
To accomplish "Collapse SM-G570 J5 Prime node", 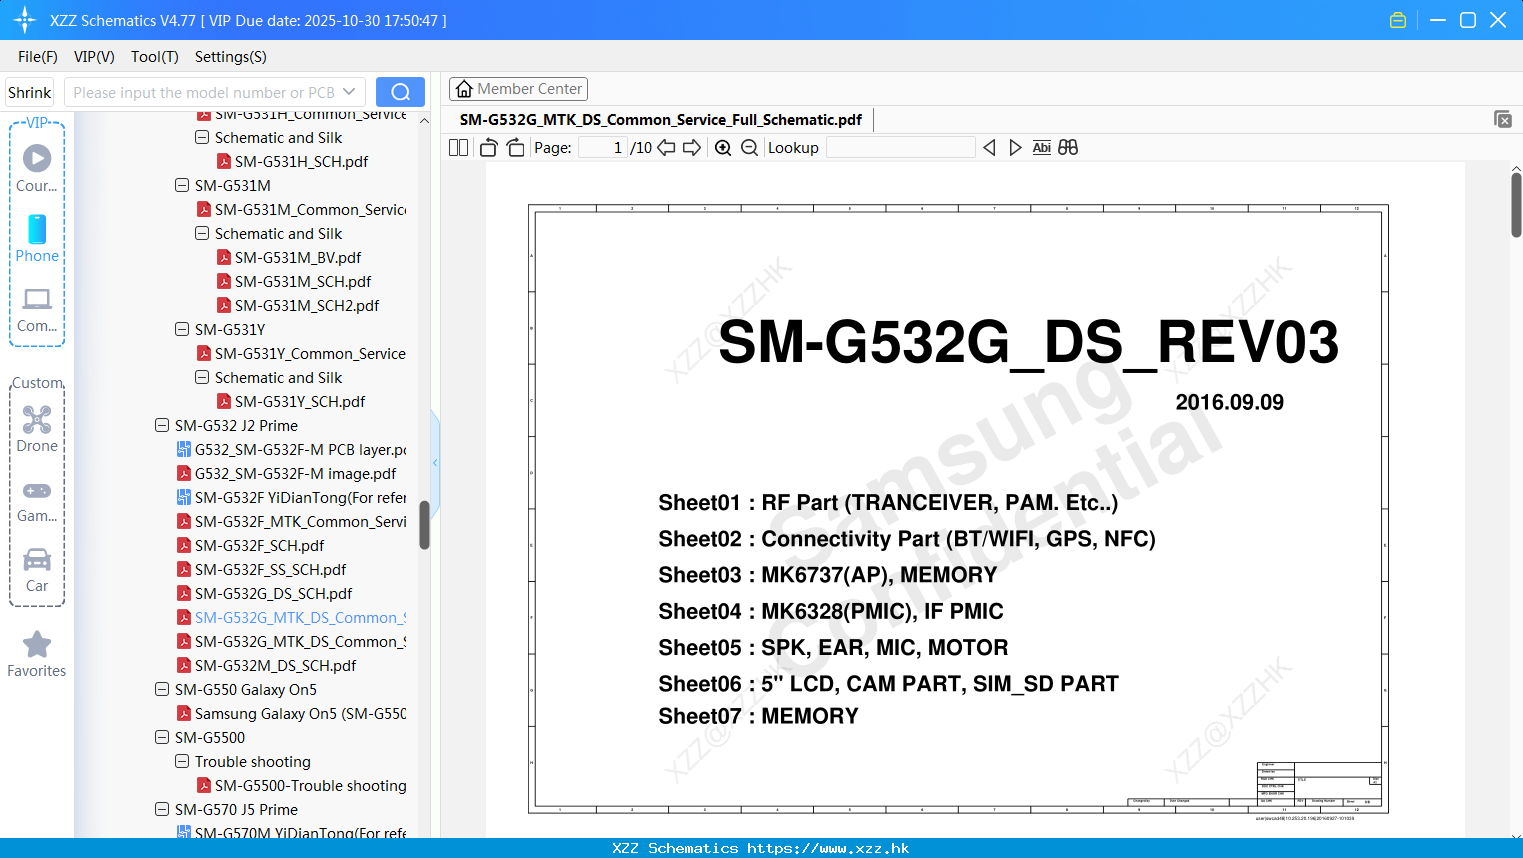I will click(162, 809).
